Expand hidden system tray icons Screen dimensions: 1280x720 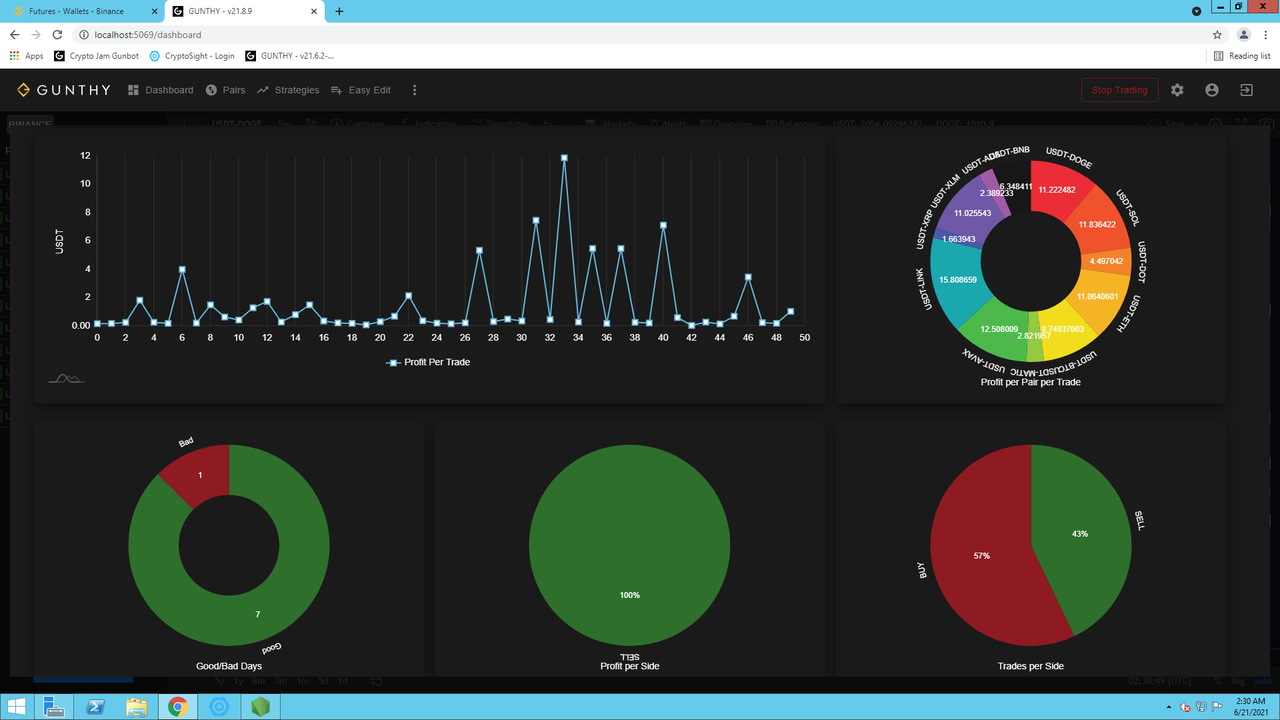(x=1169, y=707)
